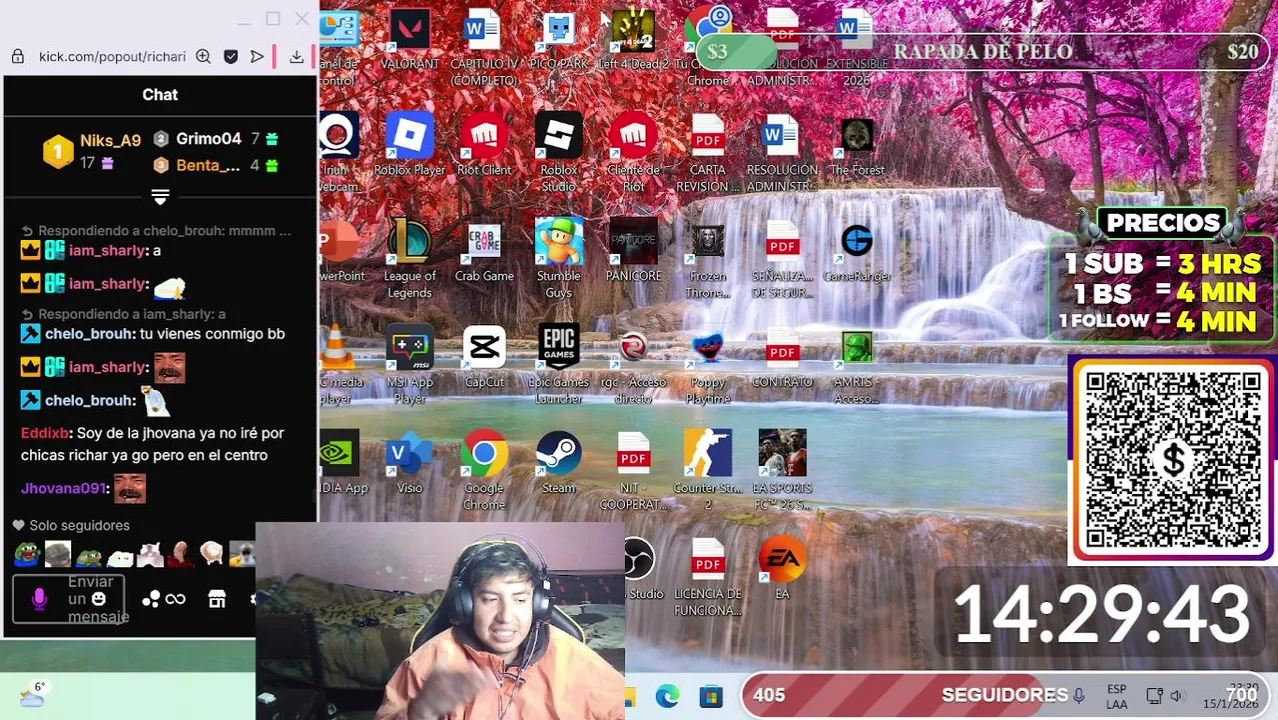Open Microsoft Store in taskbar
The width and height of the screenshot is (1278, 720).
[711, 696]
